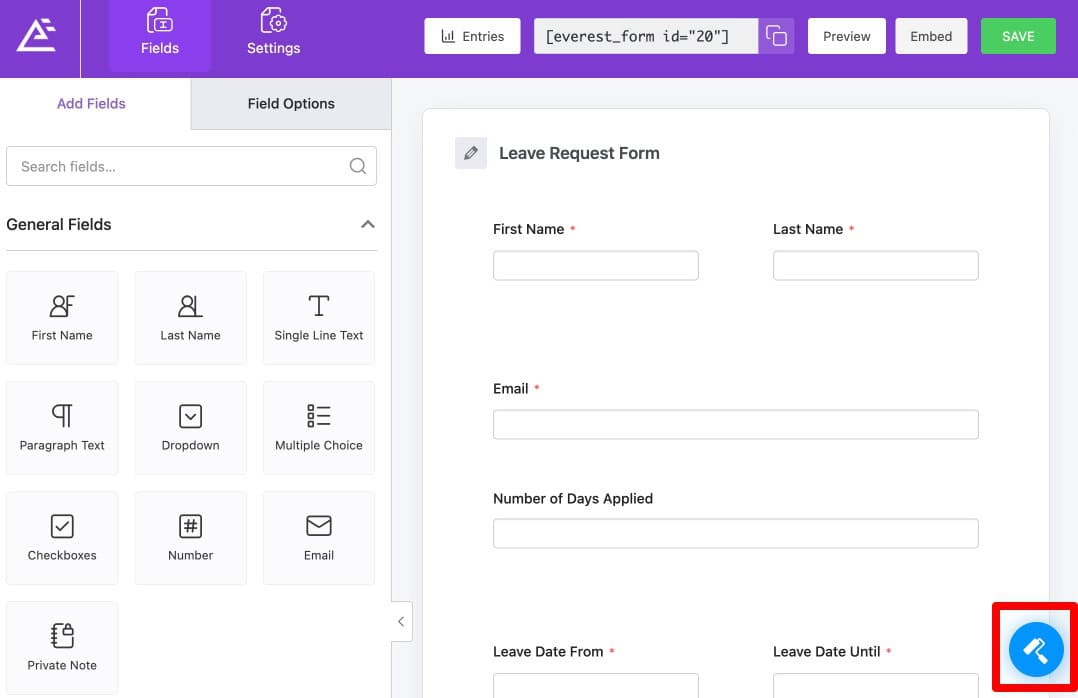Add the First Name field
1078x698 pixels.
[x=62, y=318]
